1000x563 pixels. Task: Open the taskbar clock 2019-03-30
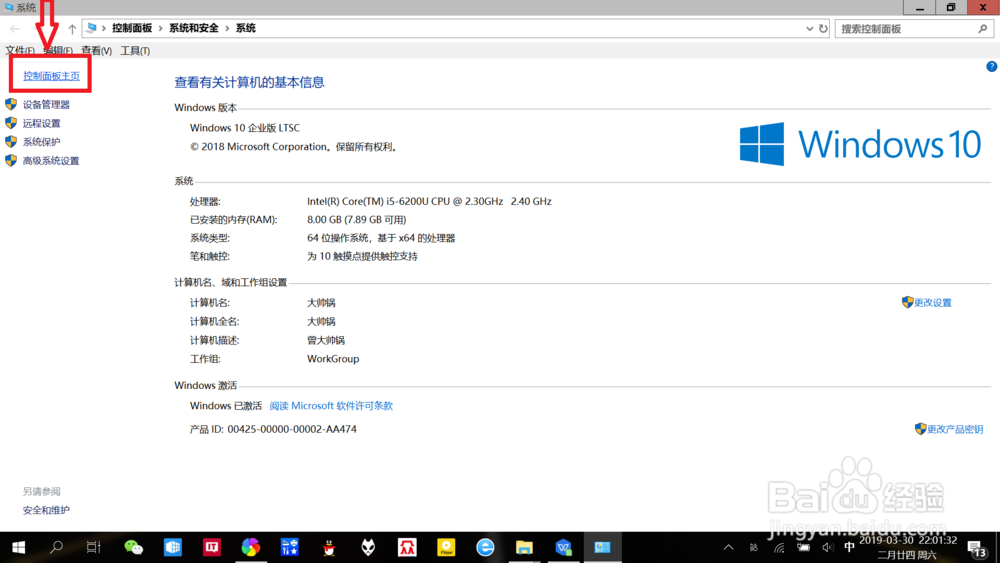tap(908, 547)
